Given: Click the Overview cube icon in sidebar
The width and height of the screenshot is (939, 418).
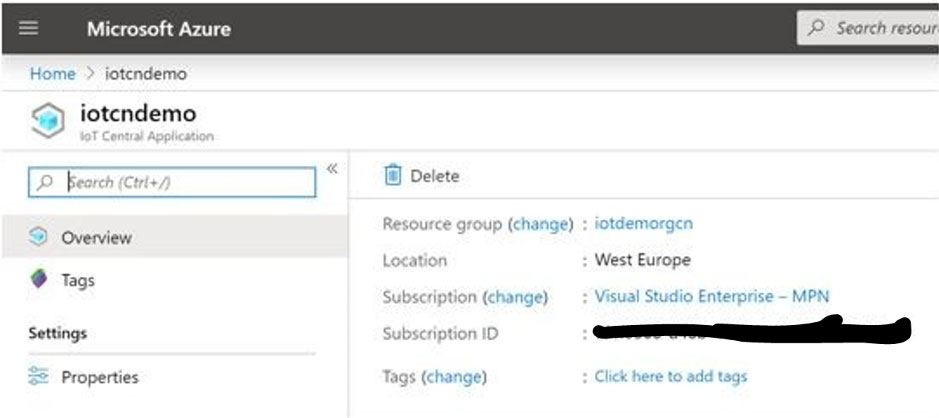Looking at the screenshot, I should click(x=38, y=238).
